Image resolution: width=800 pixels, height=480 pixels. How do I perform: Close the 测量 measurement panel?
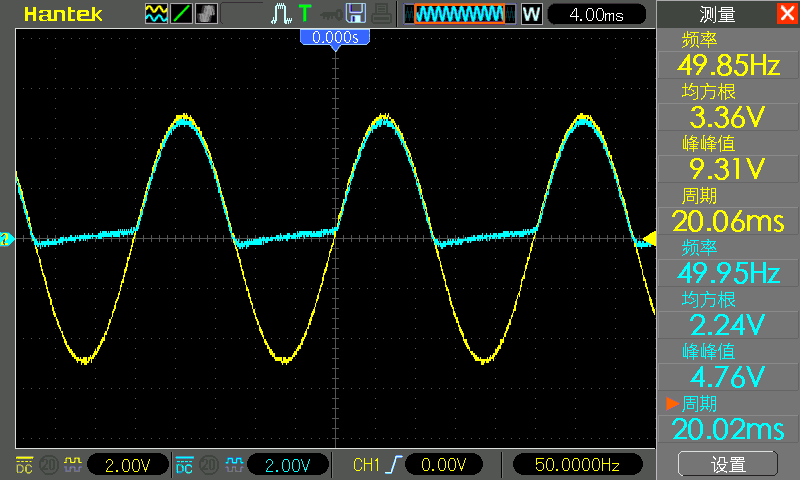[x=787, y=14]
